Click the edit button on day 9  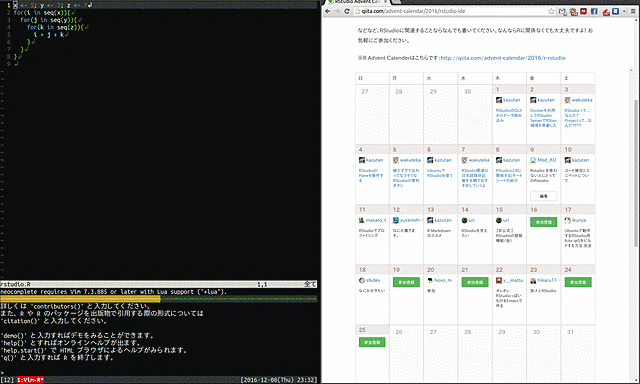point(543,196)
